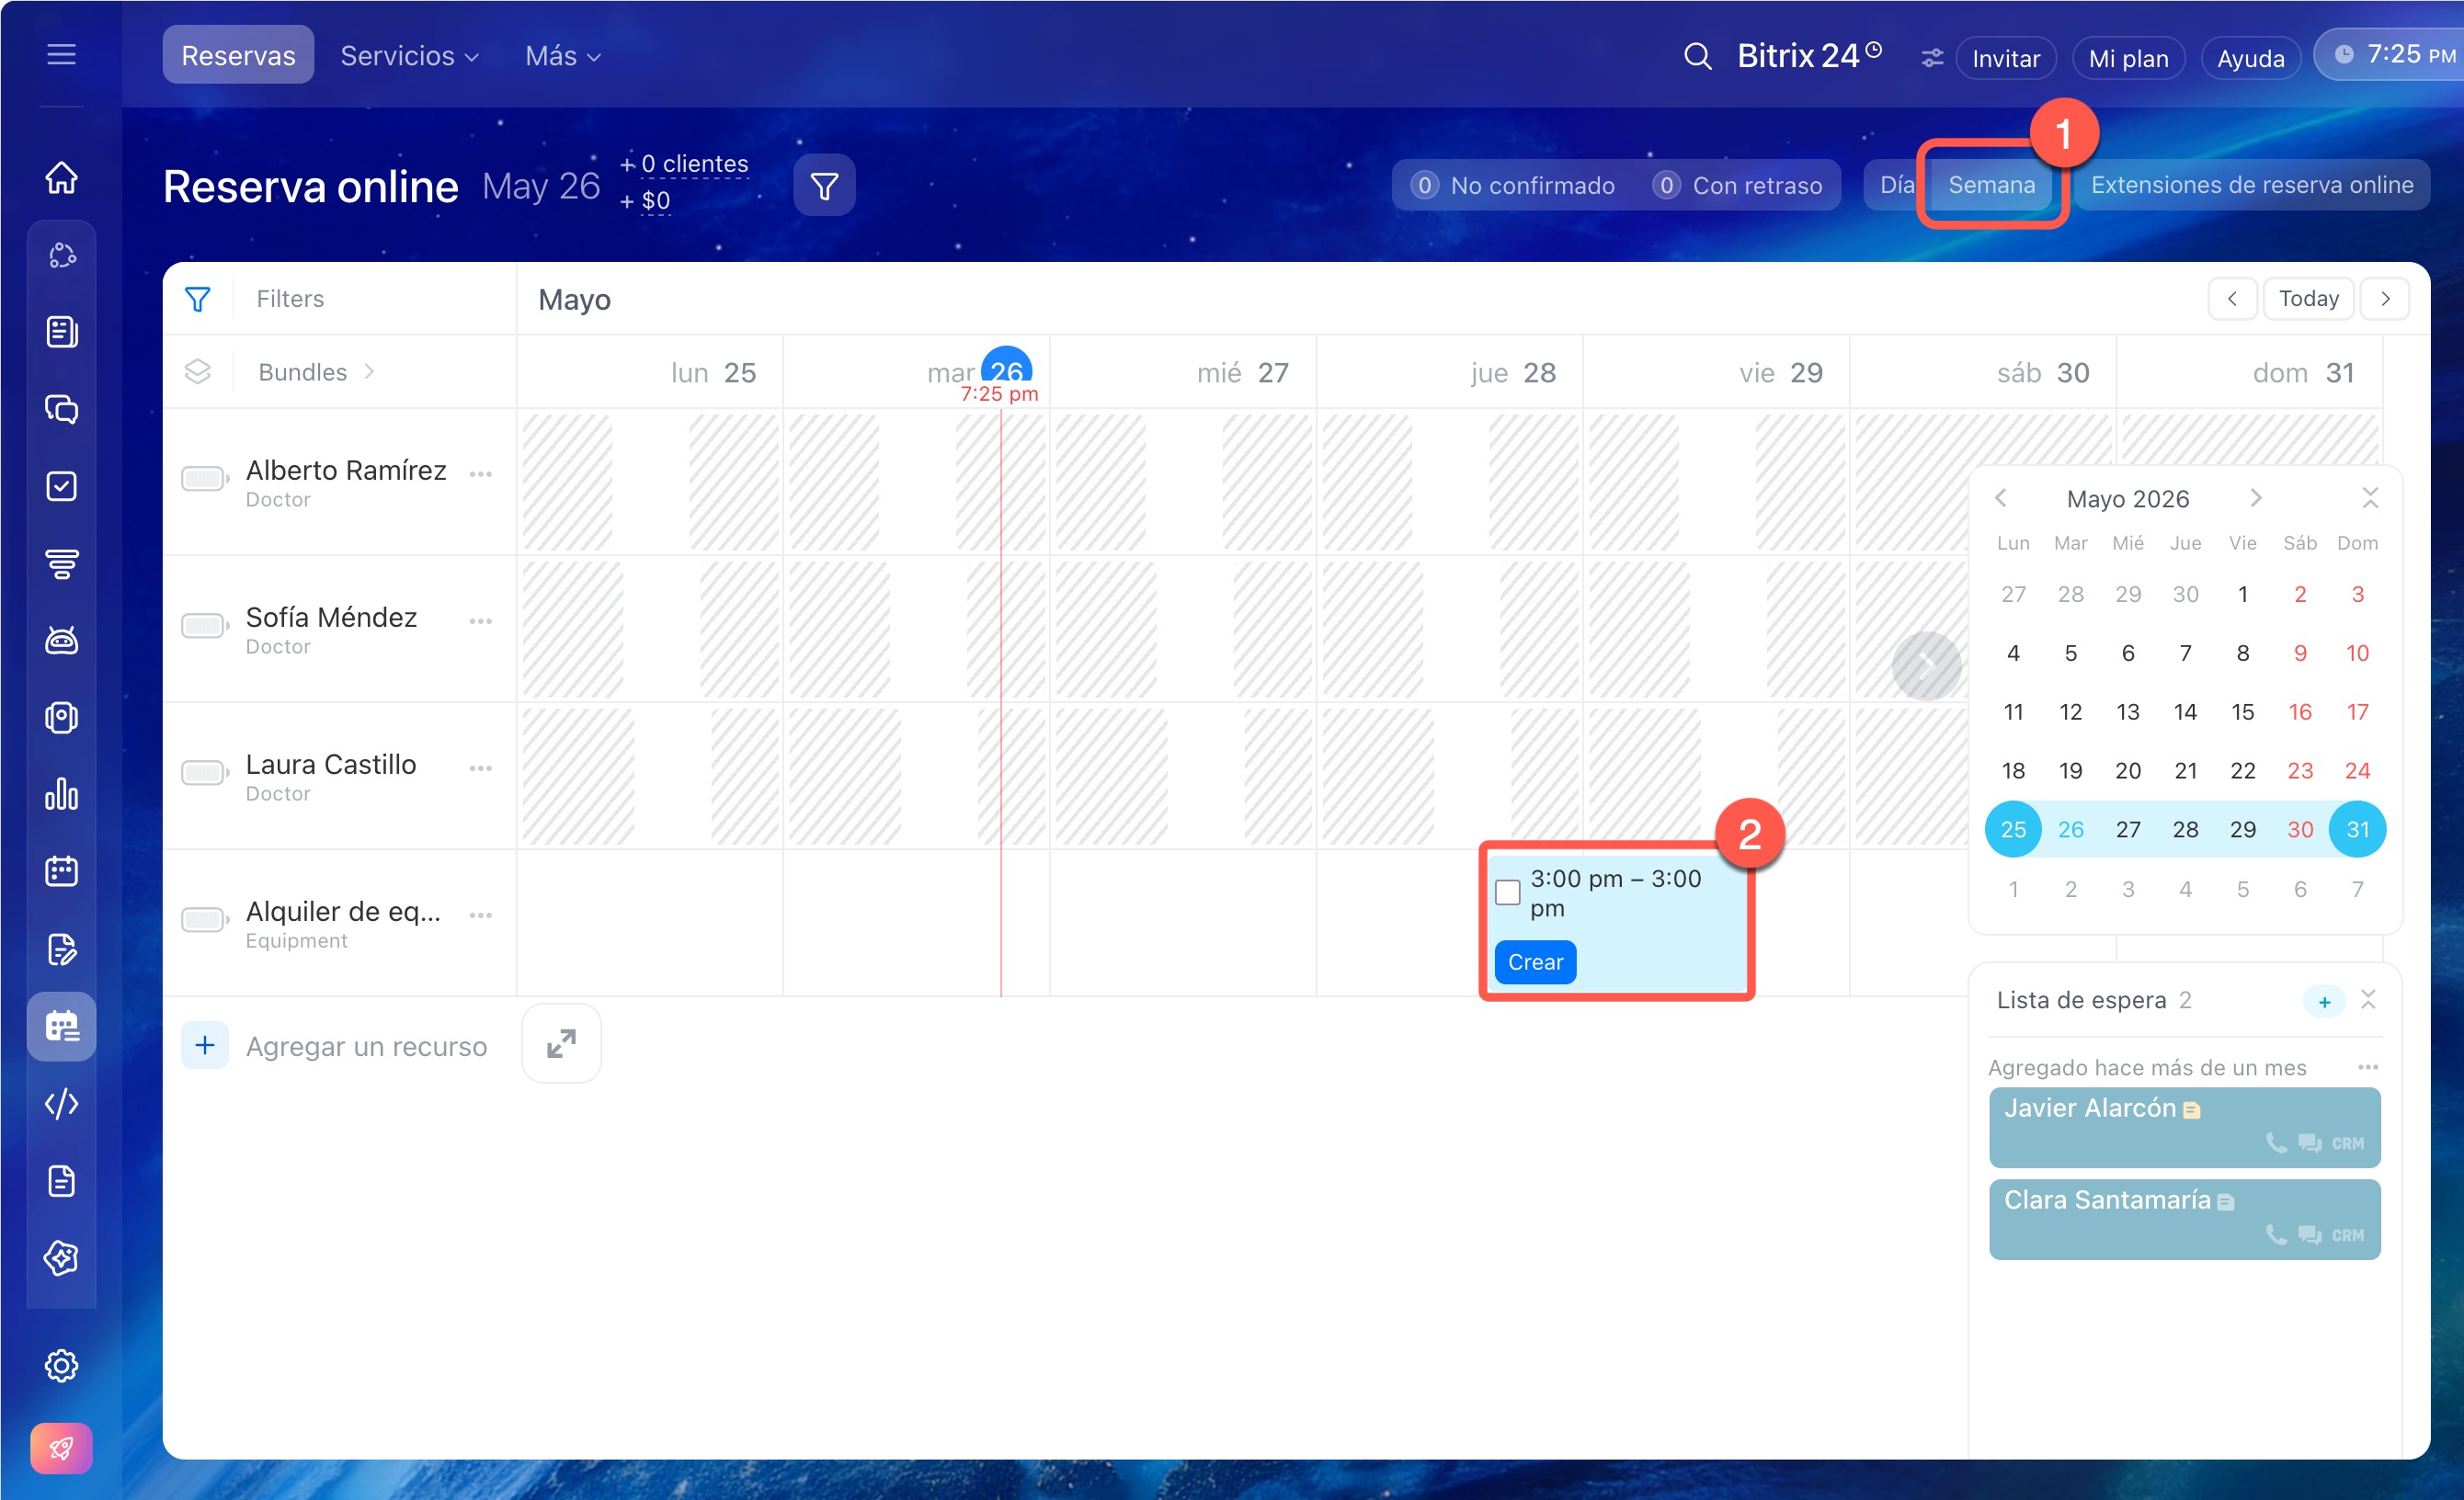
Task: Toggle the Alberto Ramírez resource switch
Action: pyautogui.click(x=204, y=478)
